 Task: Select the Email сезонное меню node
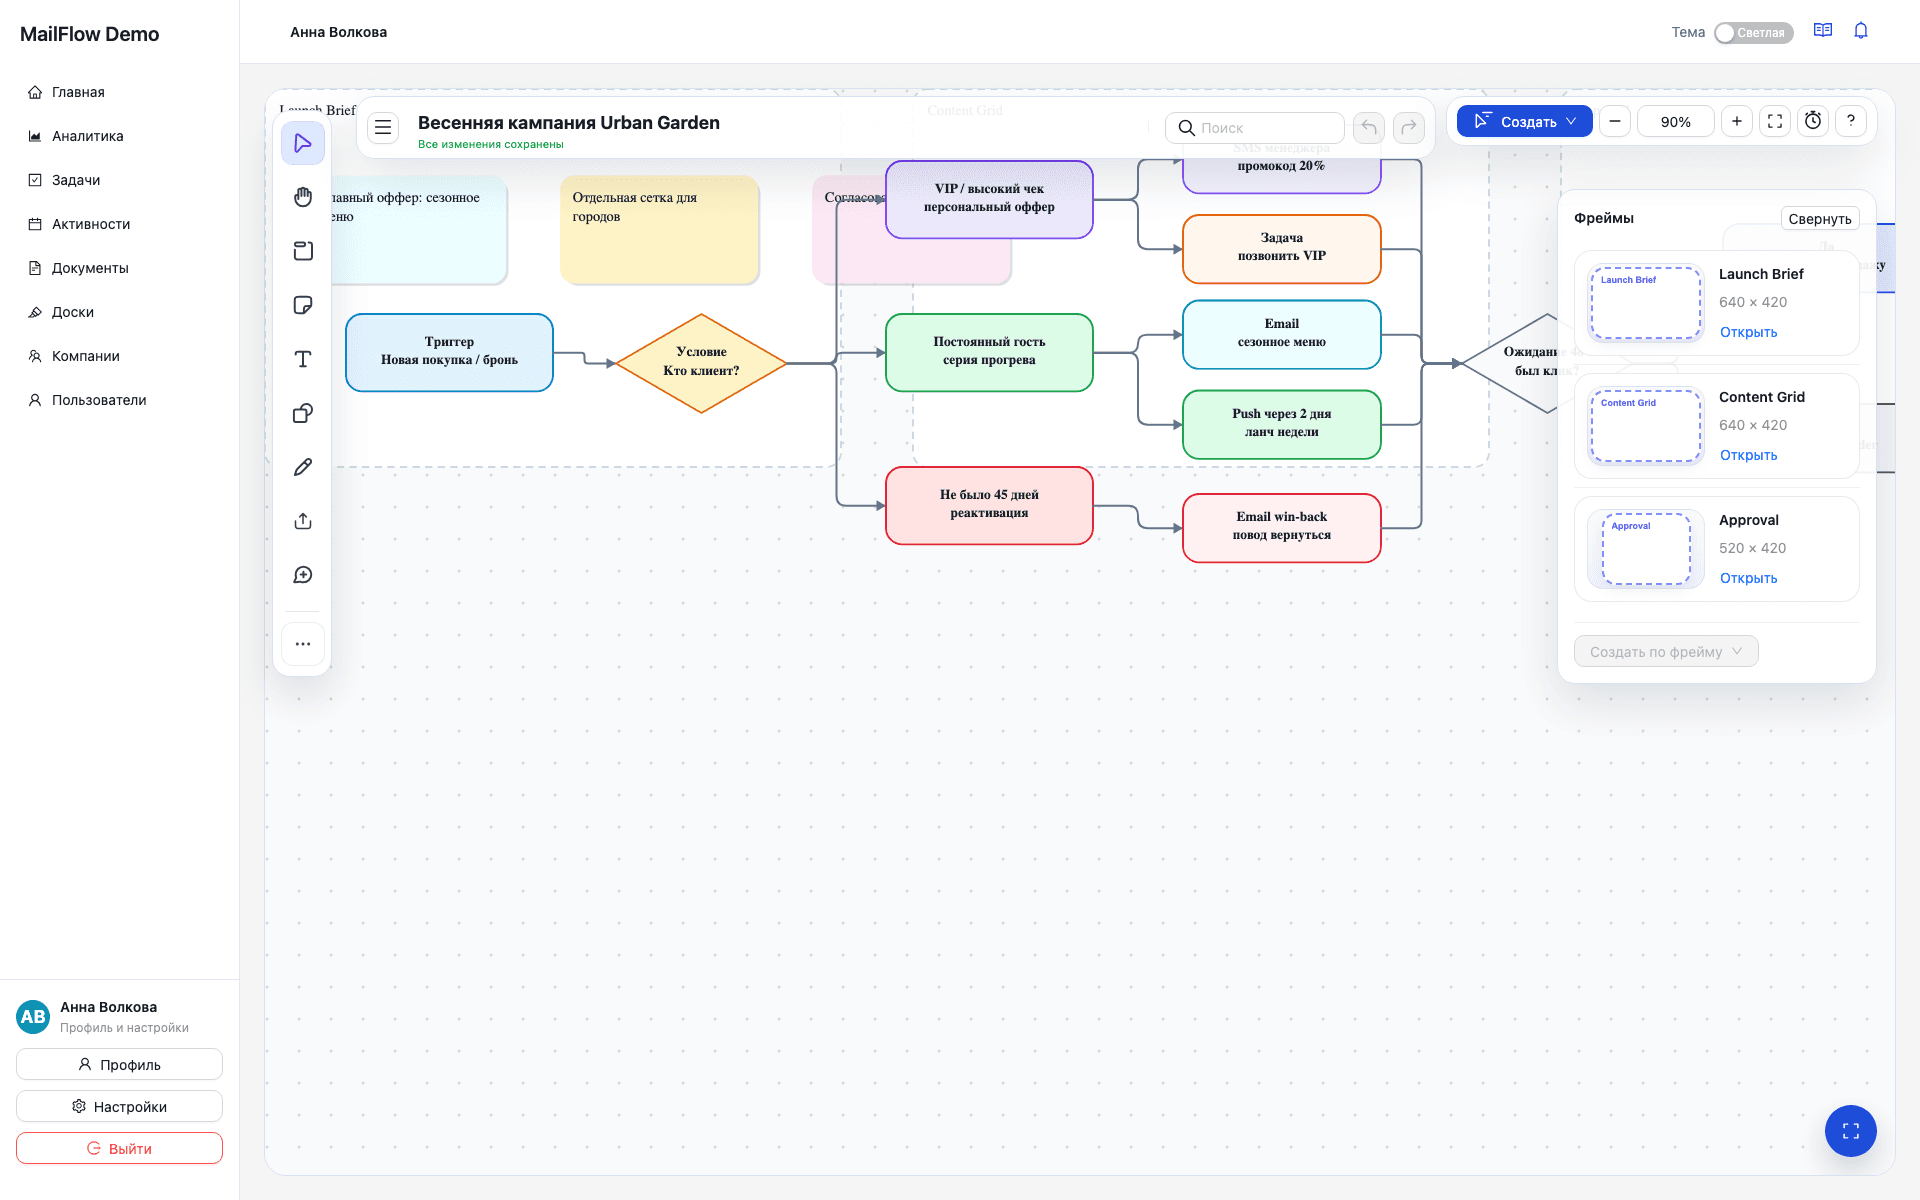coord(1281,334)
